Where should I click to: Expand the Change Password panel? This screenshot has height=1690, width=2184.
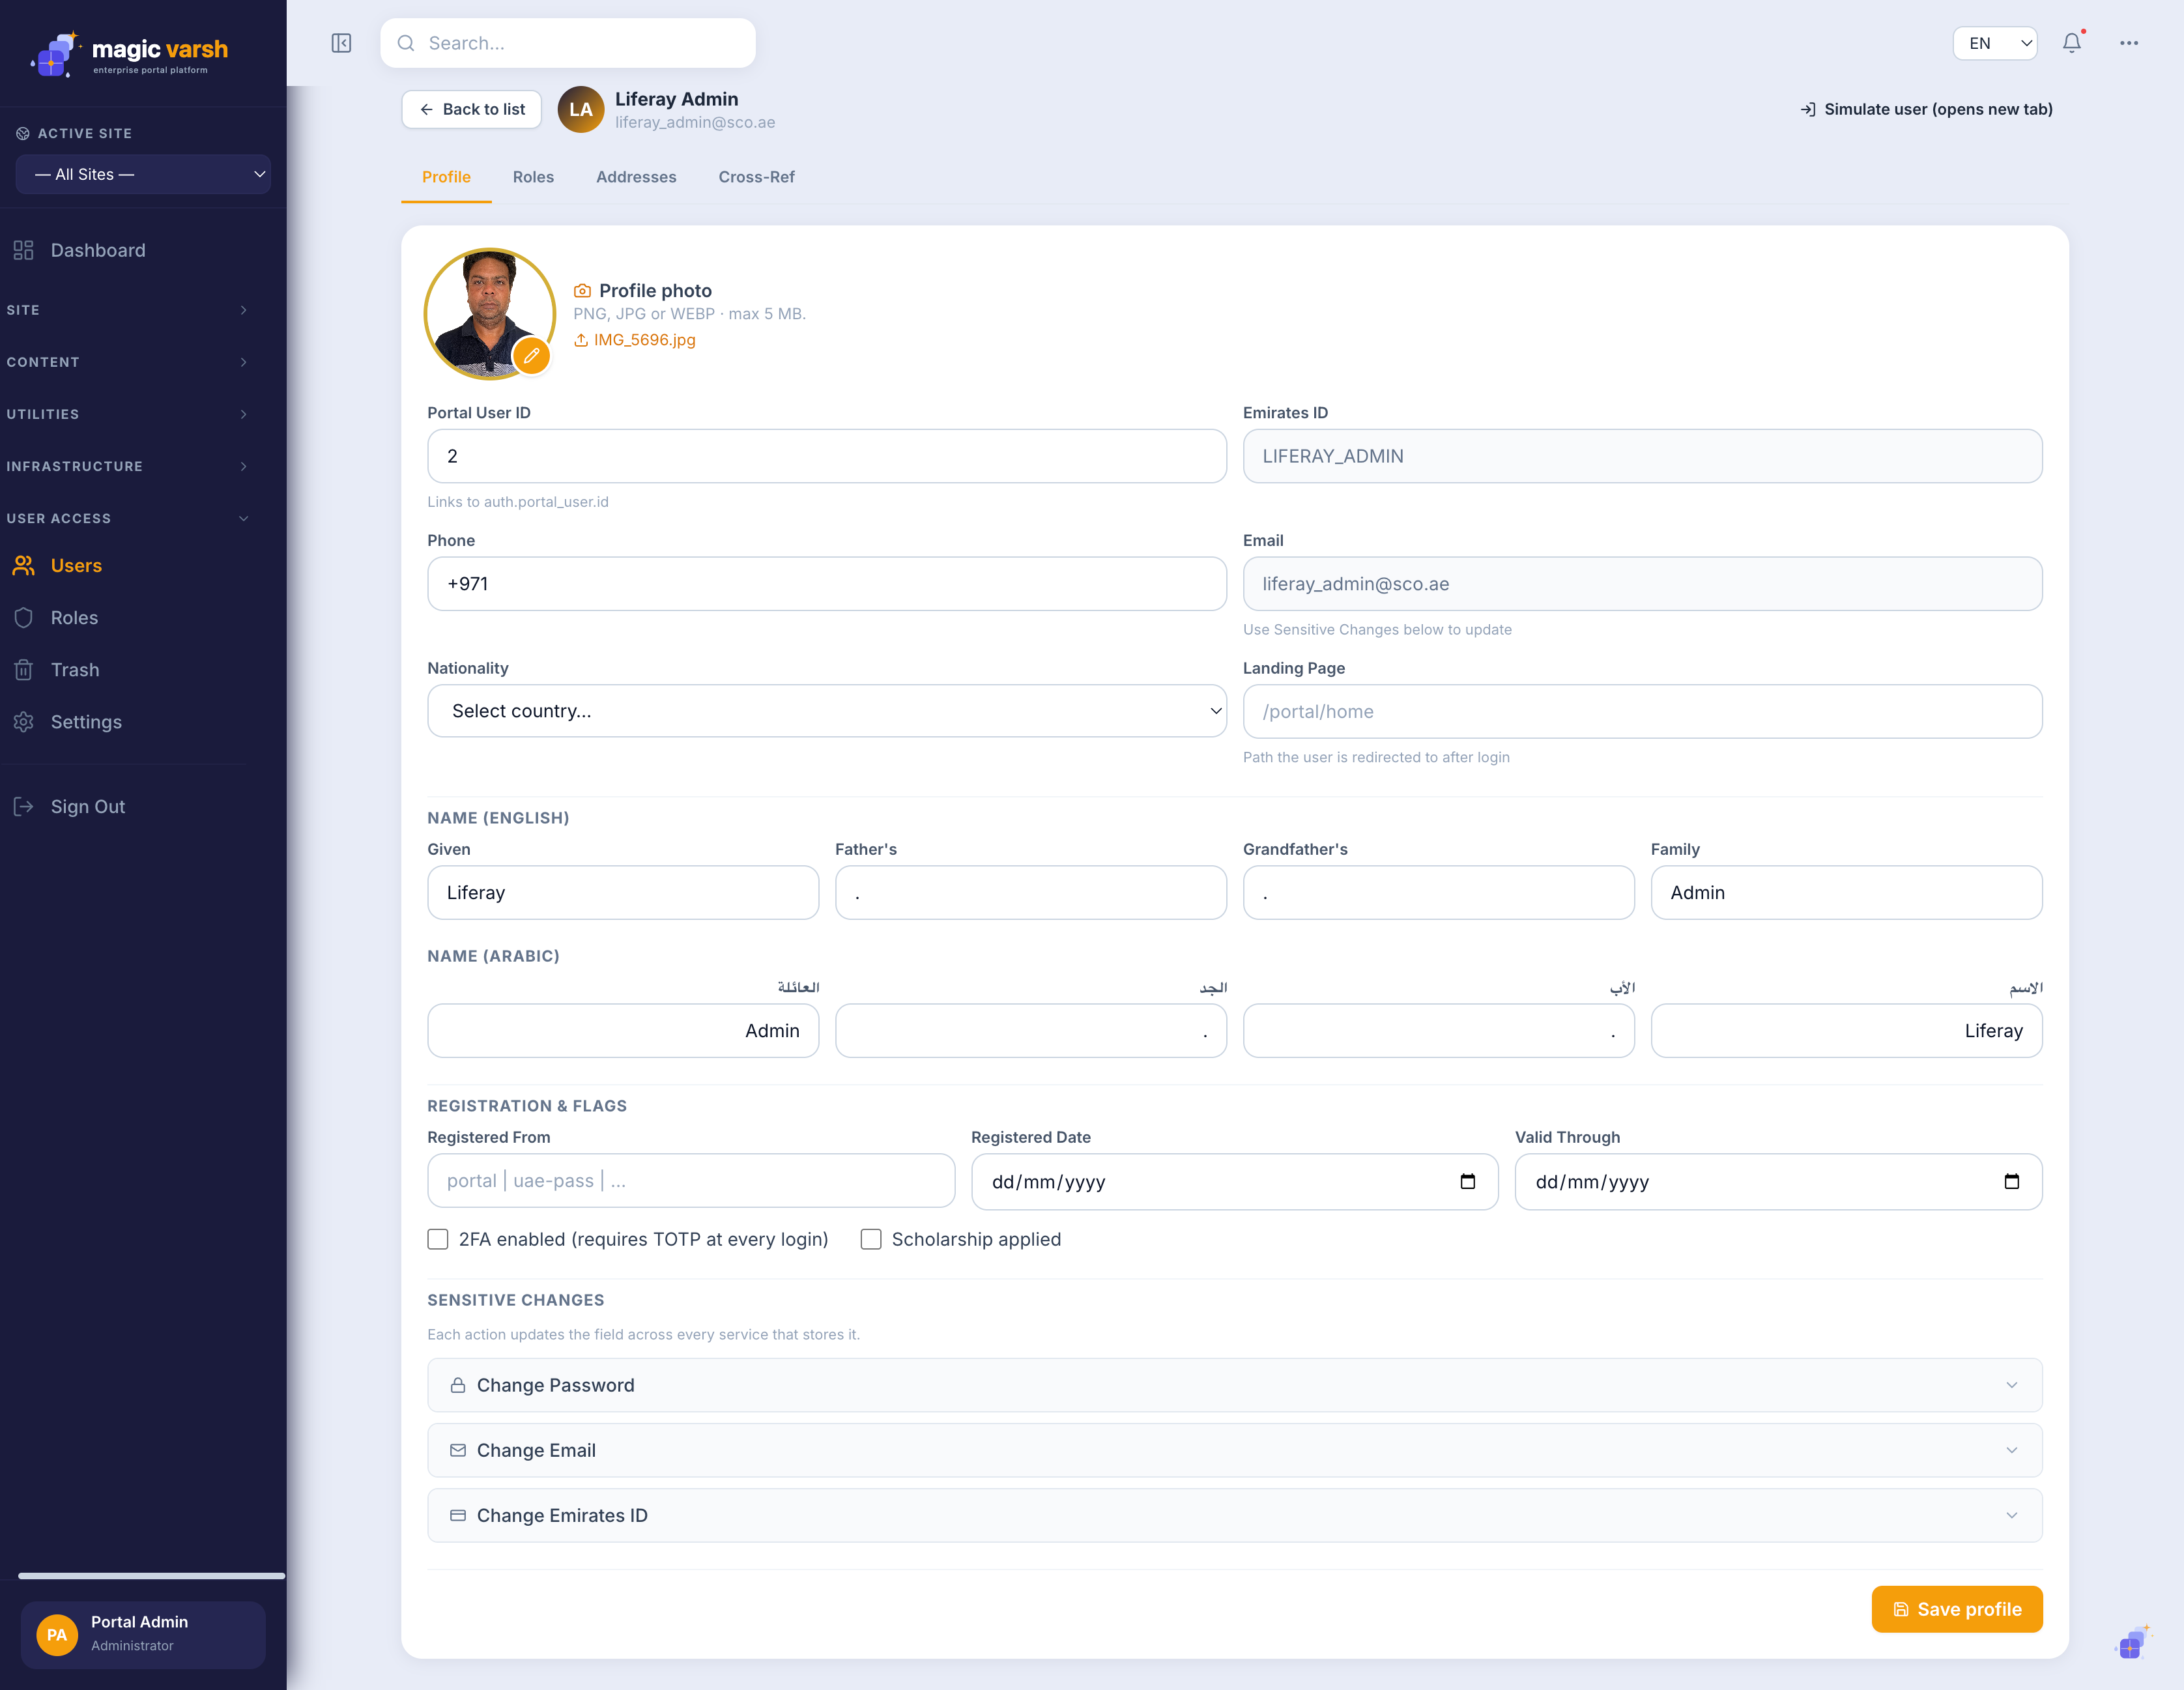1235,1385
